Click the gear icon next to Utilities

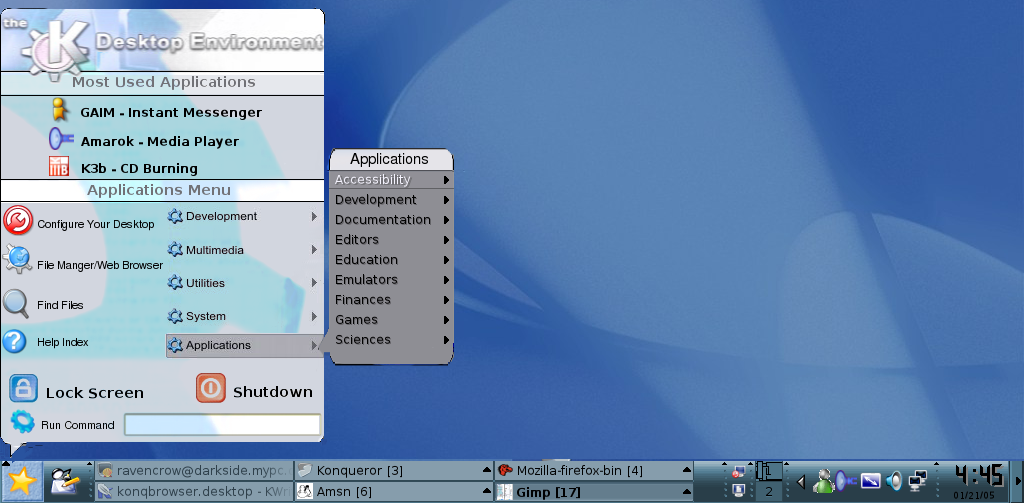click(174, 282)
